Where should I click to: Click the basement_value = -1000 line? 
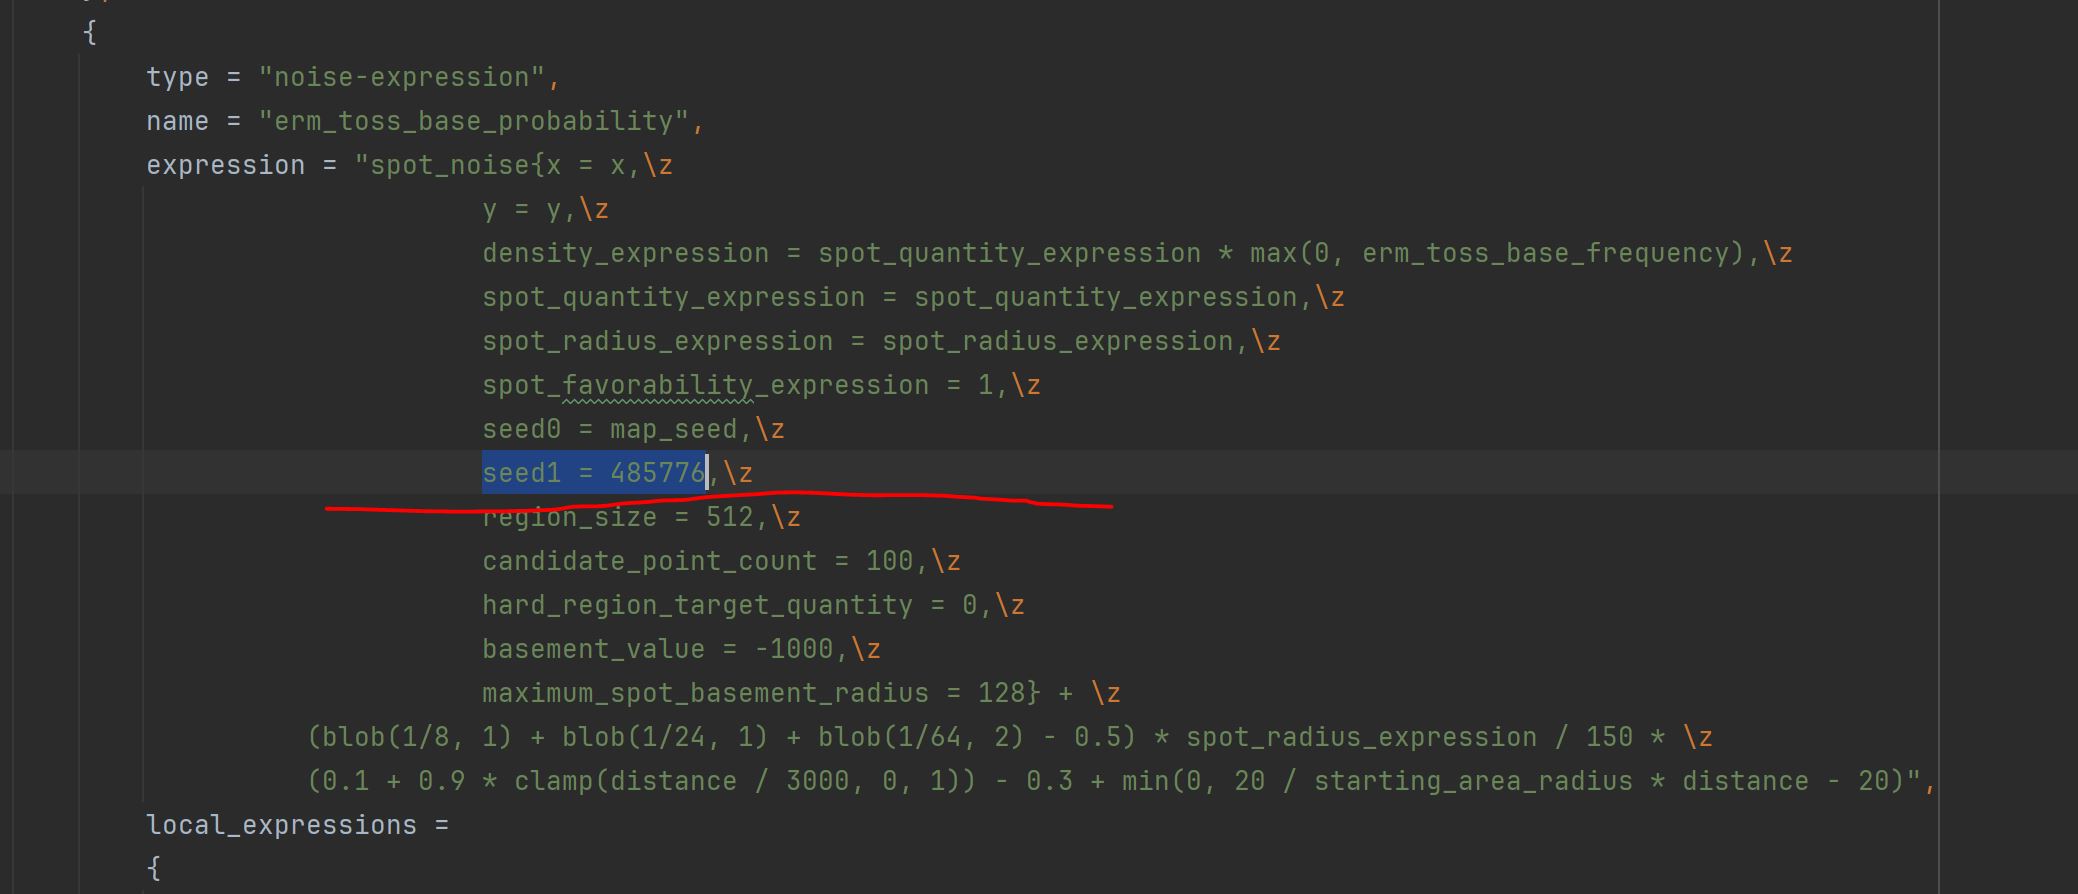tap(681, 649)
